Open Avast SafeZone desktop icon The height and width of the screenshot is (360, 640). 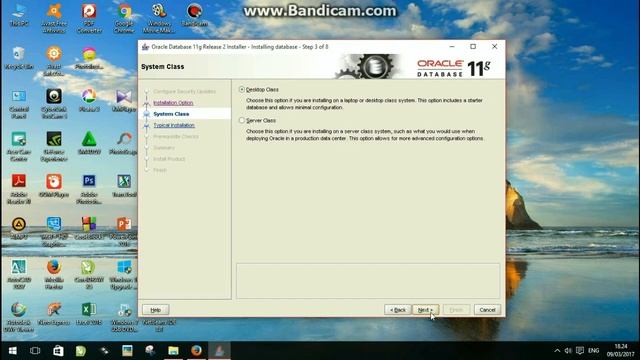pyautogui.click(x=54, y=61)
